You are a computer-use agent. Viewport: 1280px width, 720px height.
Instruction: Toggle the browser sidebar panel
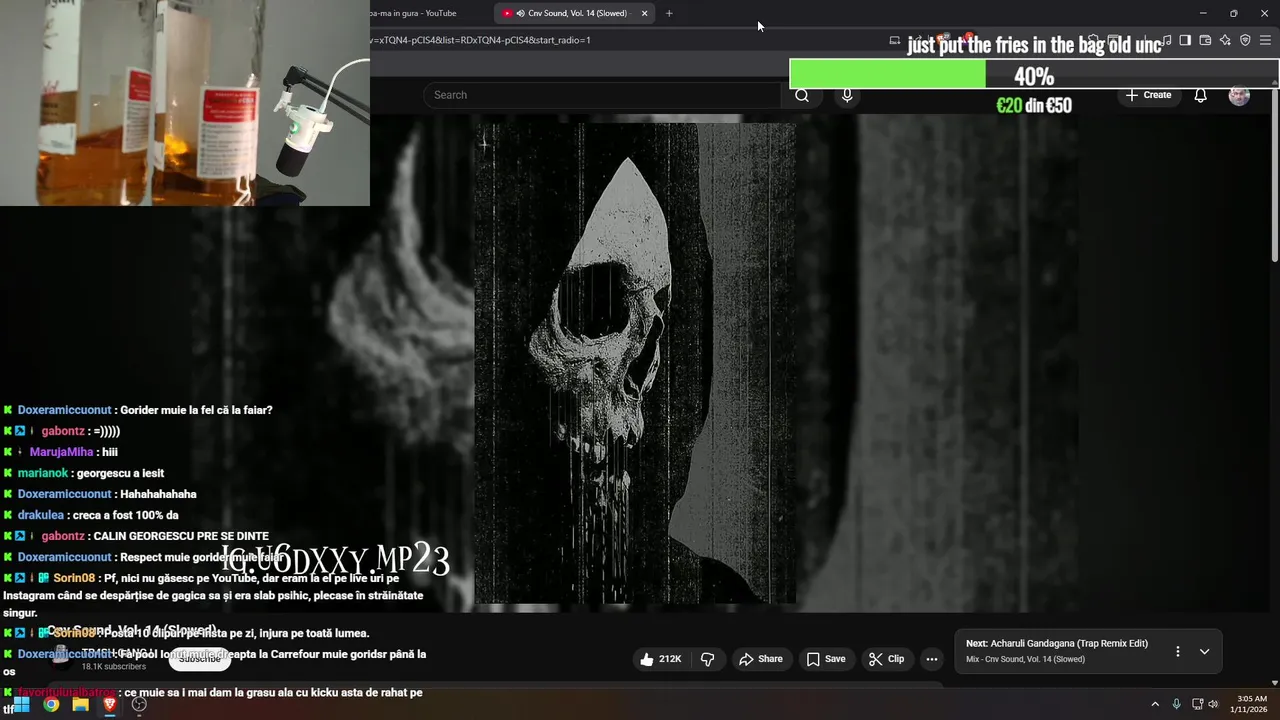coord(1185,40)
